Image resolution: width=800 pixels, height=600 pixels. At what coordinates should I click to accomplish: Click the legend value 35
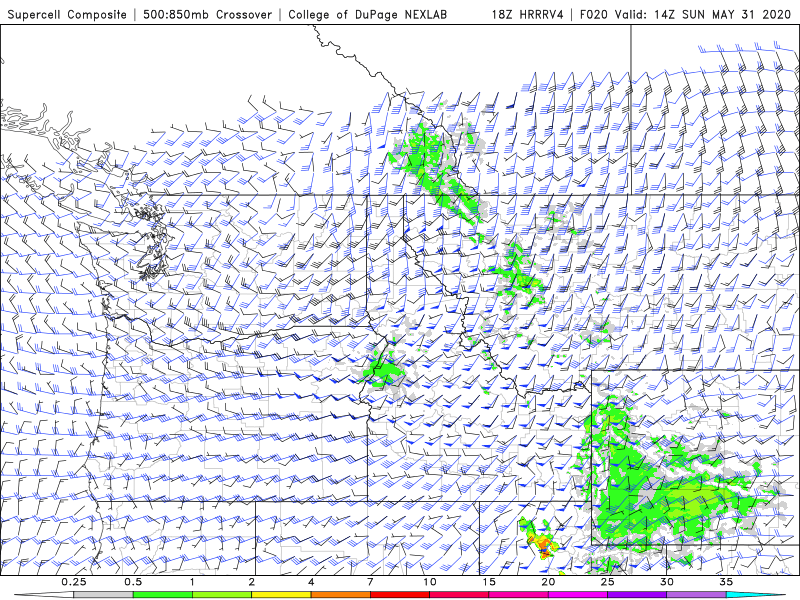point(726,582)
